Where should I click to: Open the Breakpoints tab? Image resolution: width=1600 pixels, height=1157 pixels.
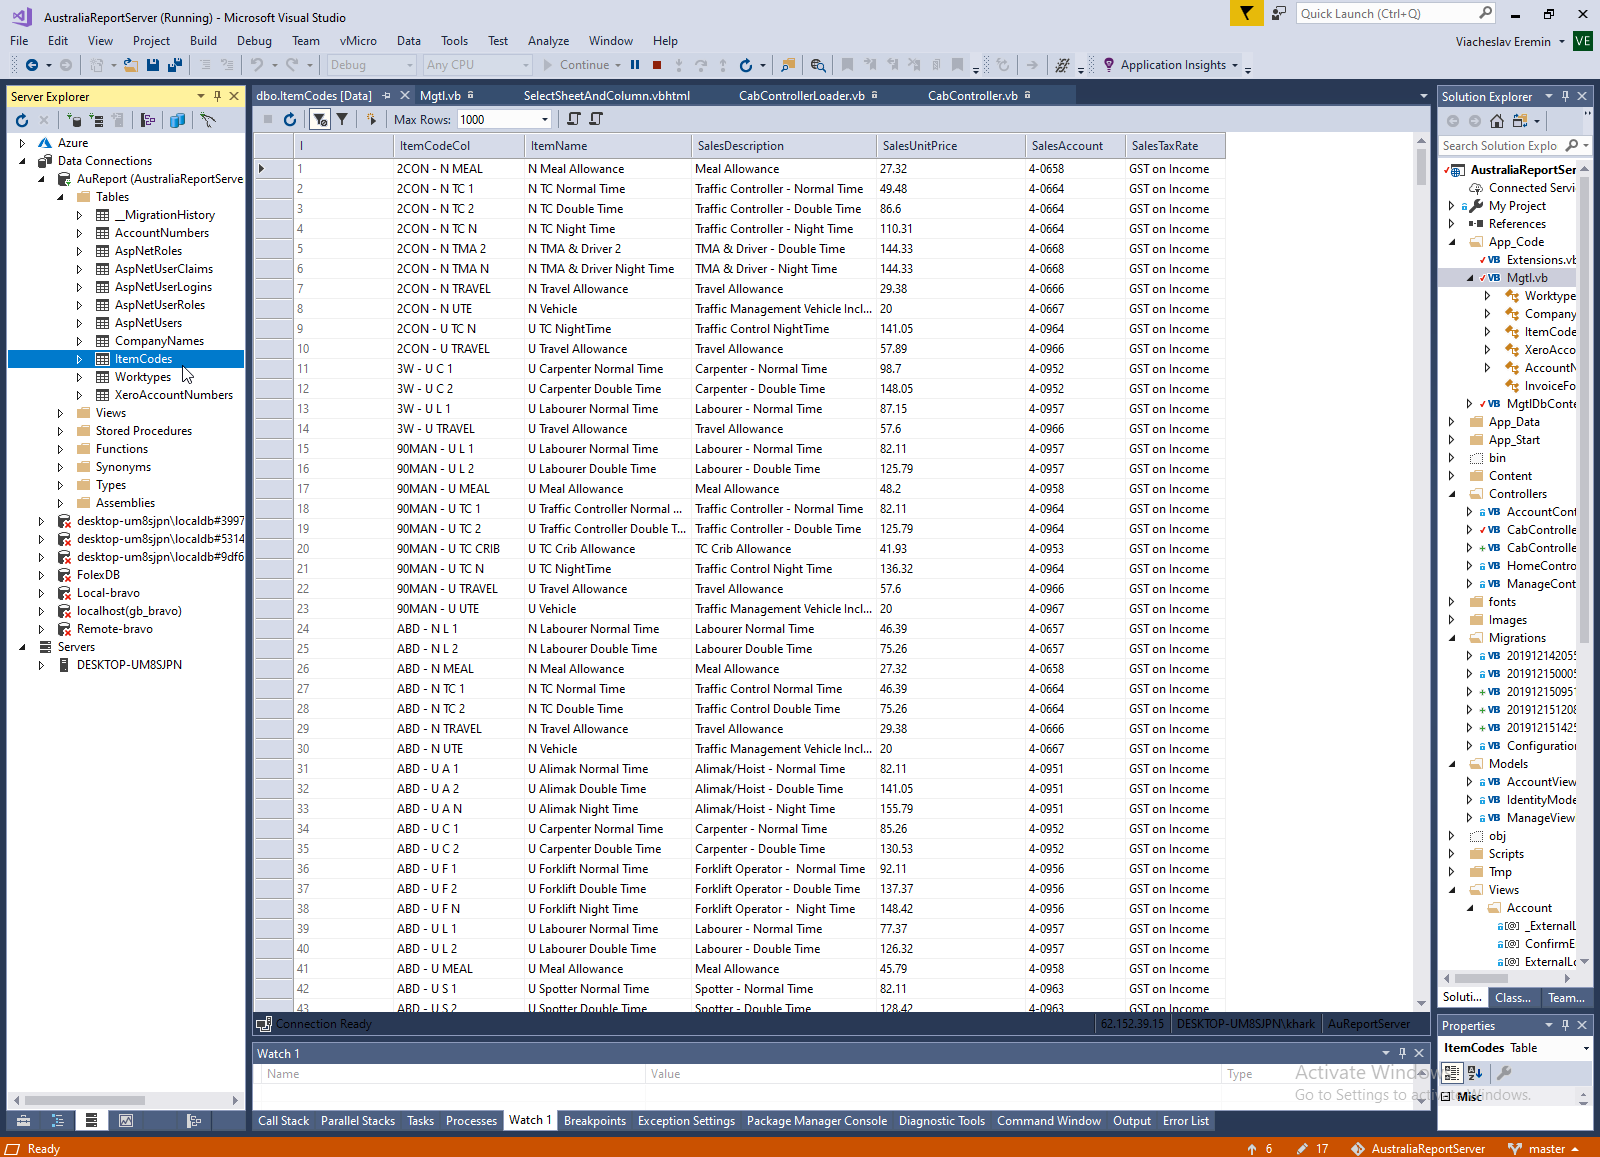(x=594, y=1121)
